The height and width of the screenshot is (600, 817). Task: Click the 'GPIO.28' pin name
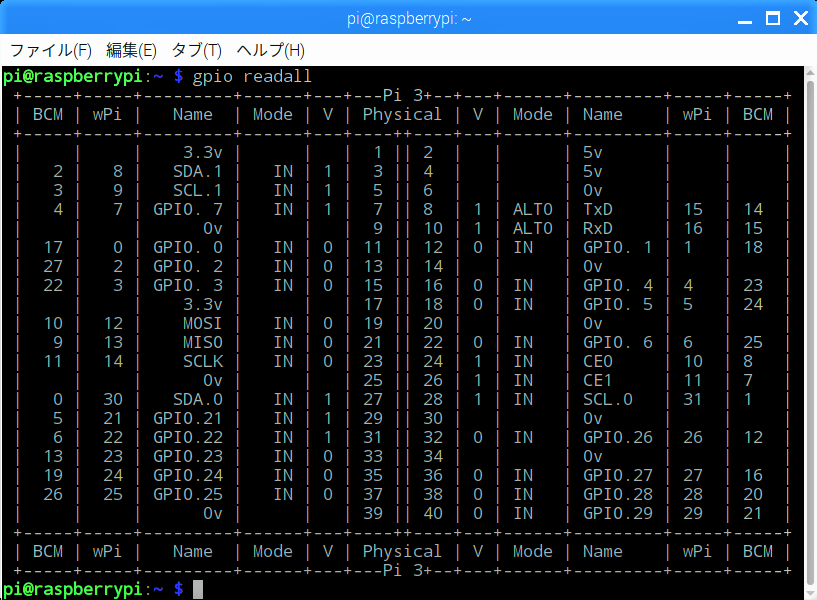pyautogui.click(x=617, y=494)
